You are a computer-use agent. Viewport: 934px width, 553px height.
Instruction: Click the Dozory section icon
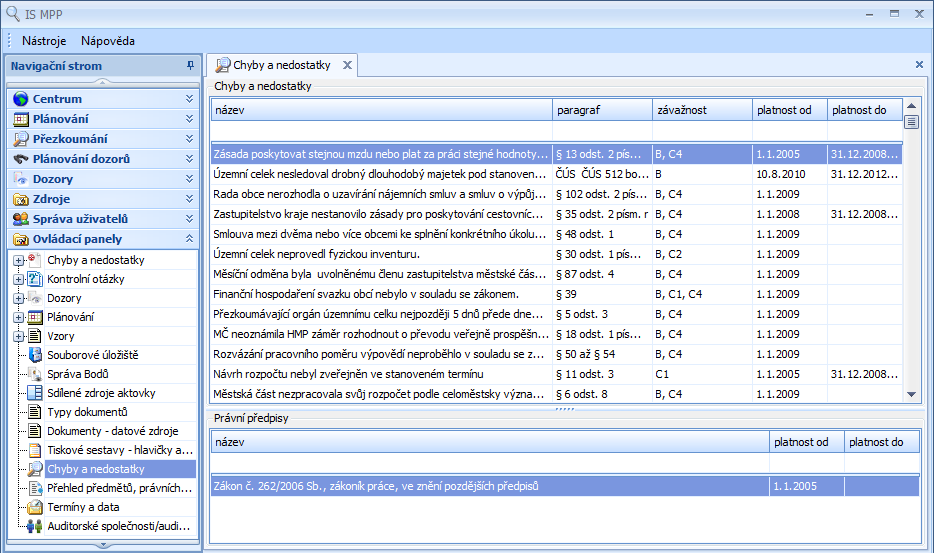21,179
